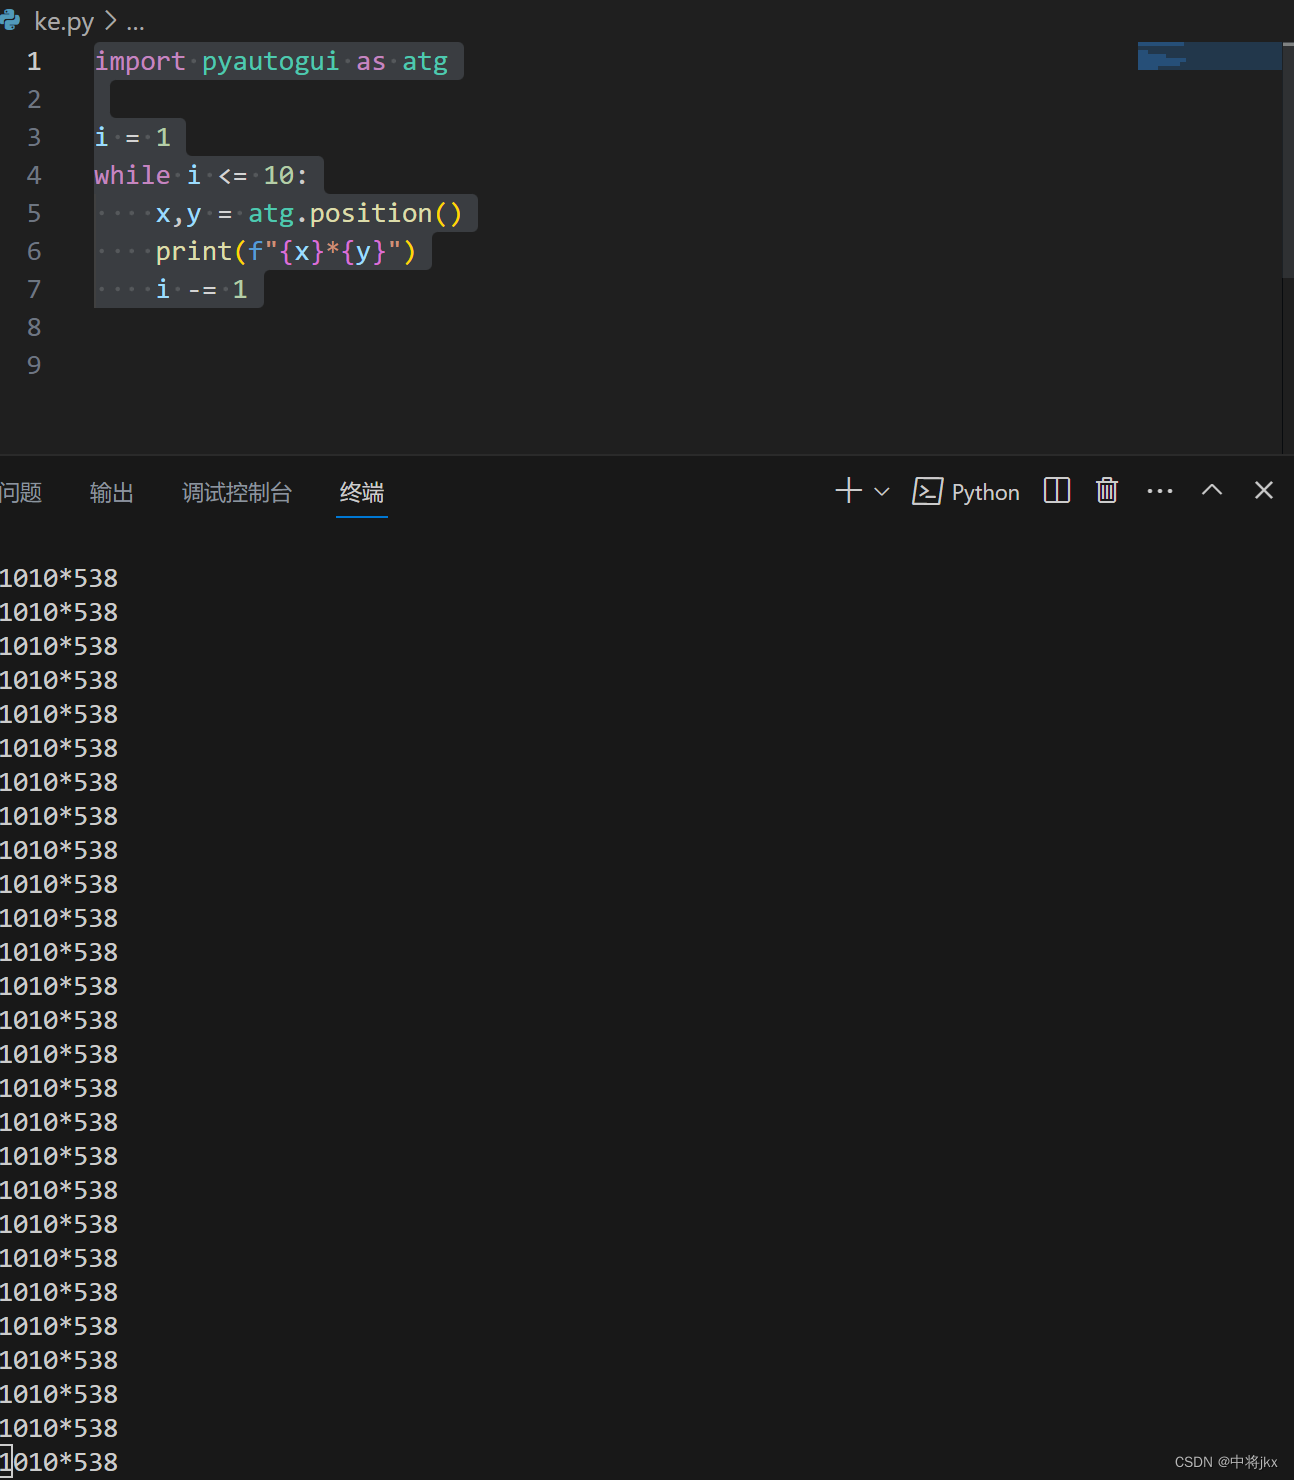Switch to the 问题 (Problems) tab

(x=20, y=492)
